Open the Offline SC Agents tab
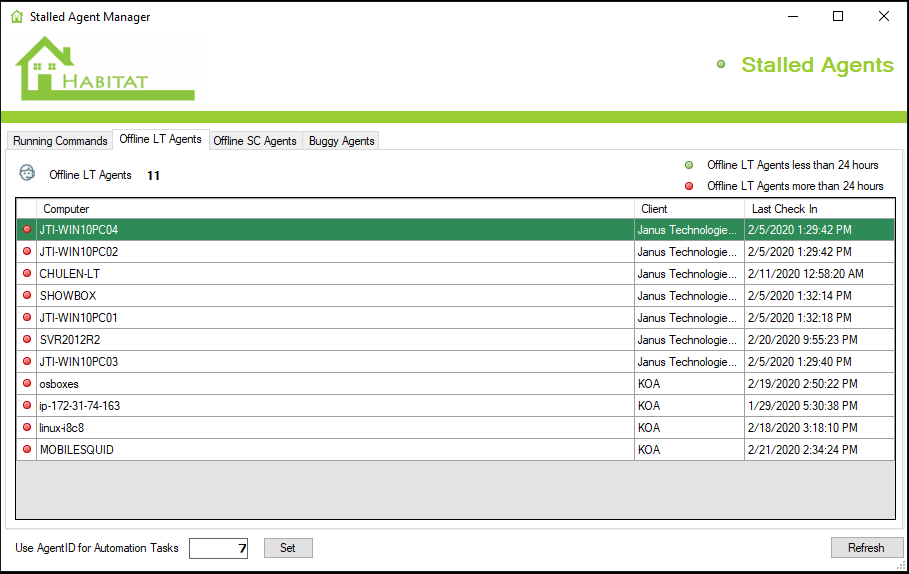 point(255,141)
